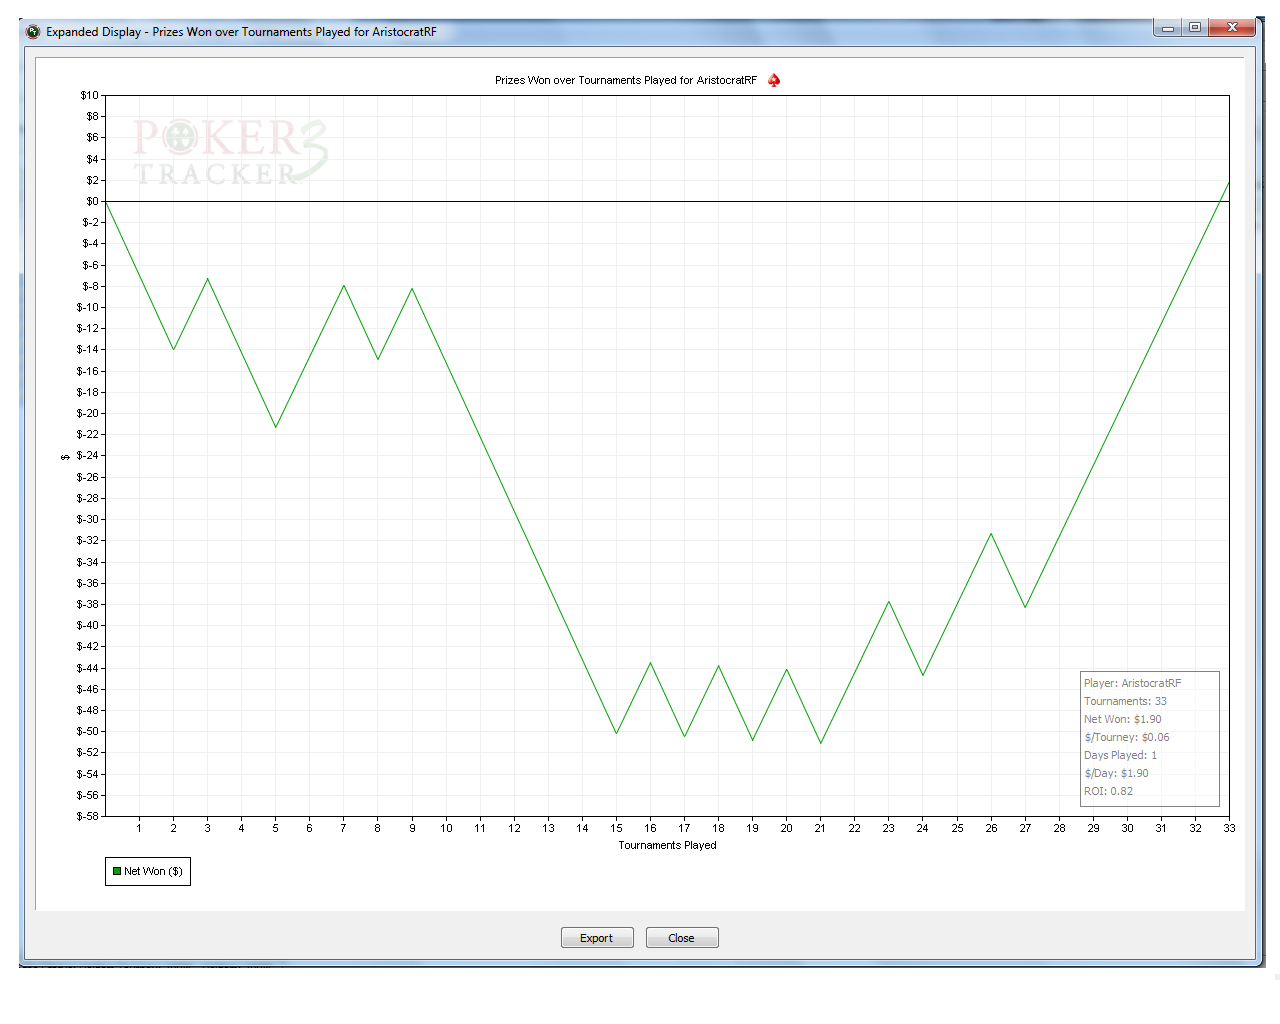Viewport: 1280px width, 1024px height.
Task: Click the chart title text above graph
Action: tap(626, 80)
